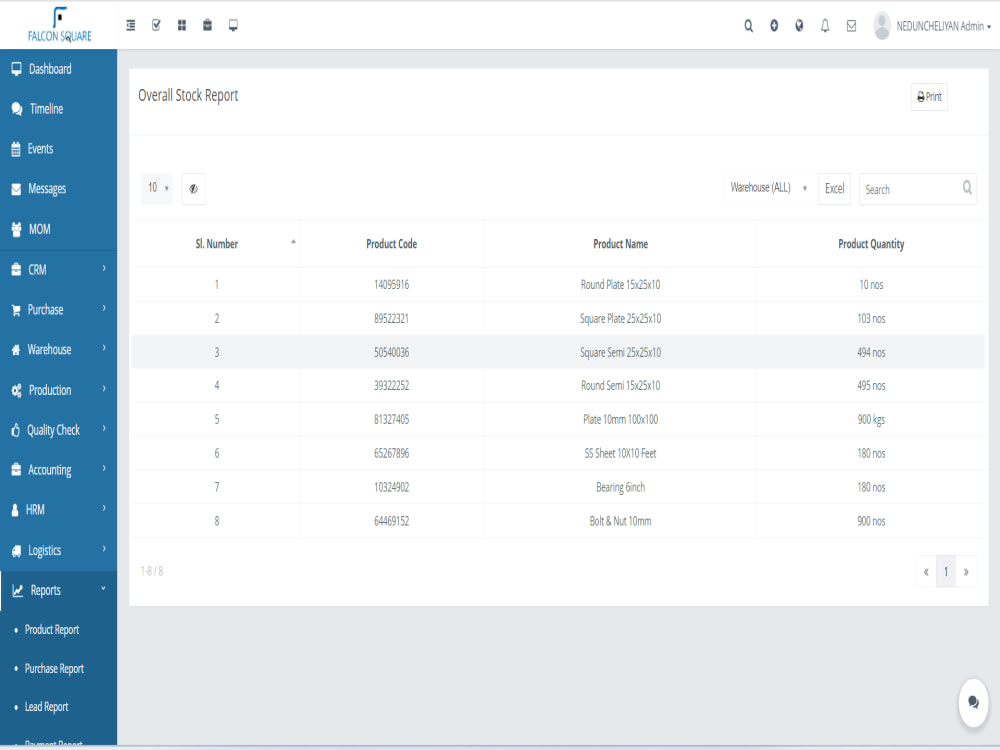
Task: Click the 1-8 / 8 record count text
Action: tap(152, 571)
